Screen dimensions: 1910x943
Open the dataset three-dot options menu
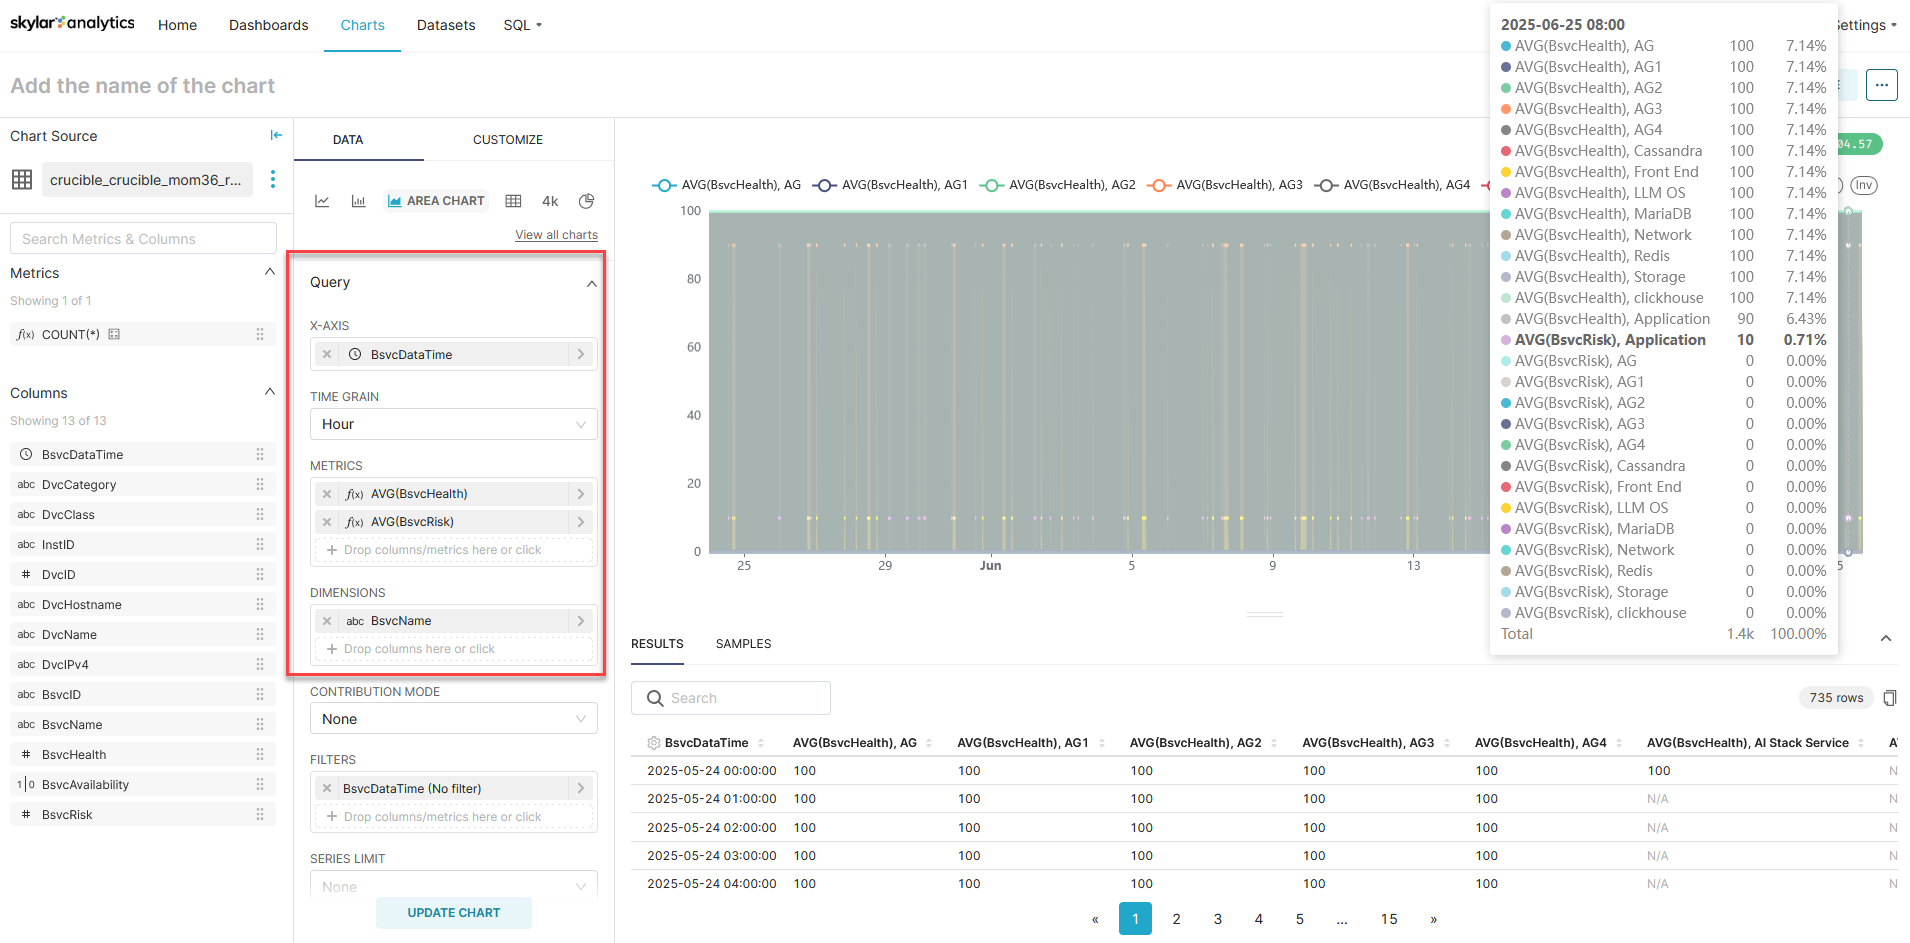273,179
